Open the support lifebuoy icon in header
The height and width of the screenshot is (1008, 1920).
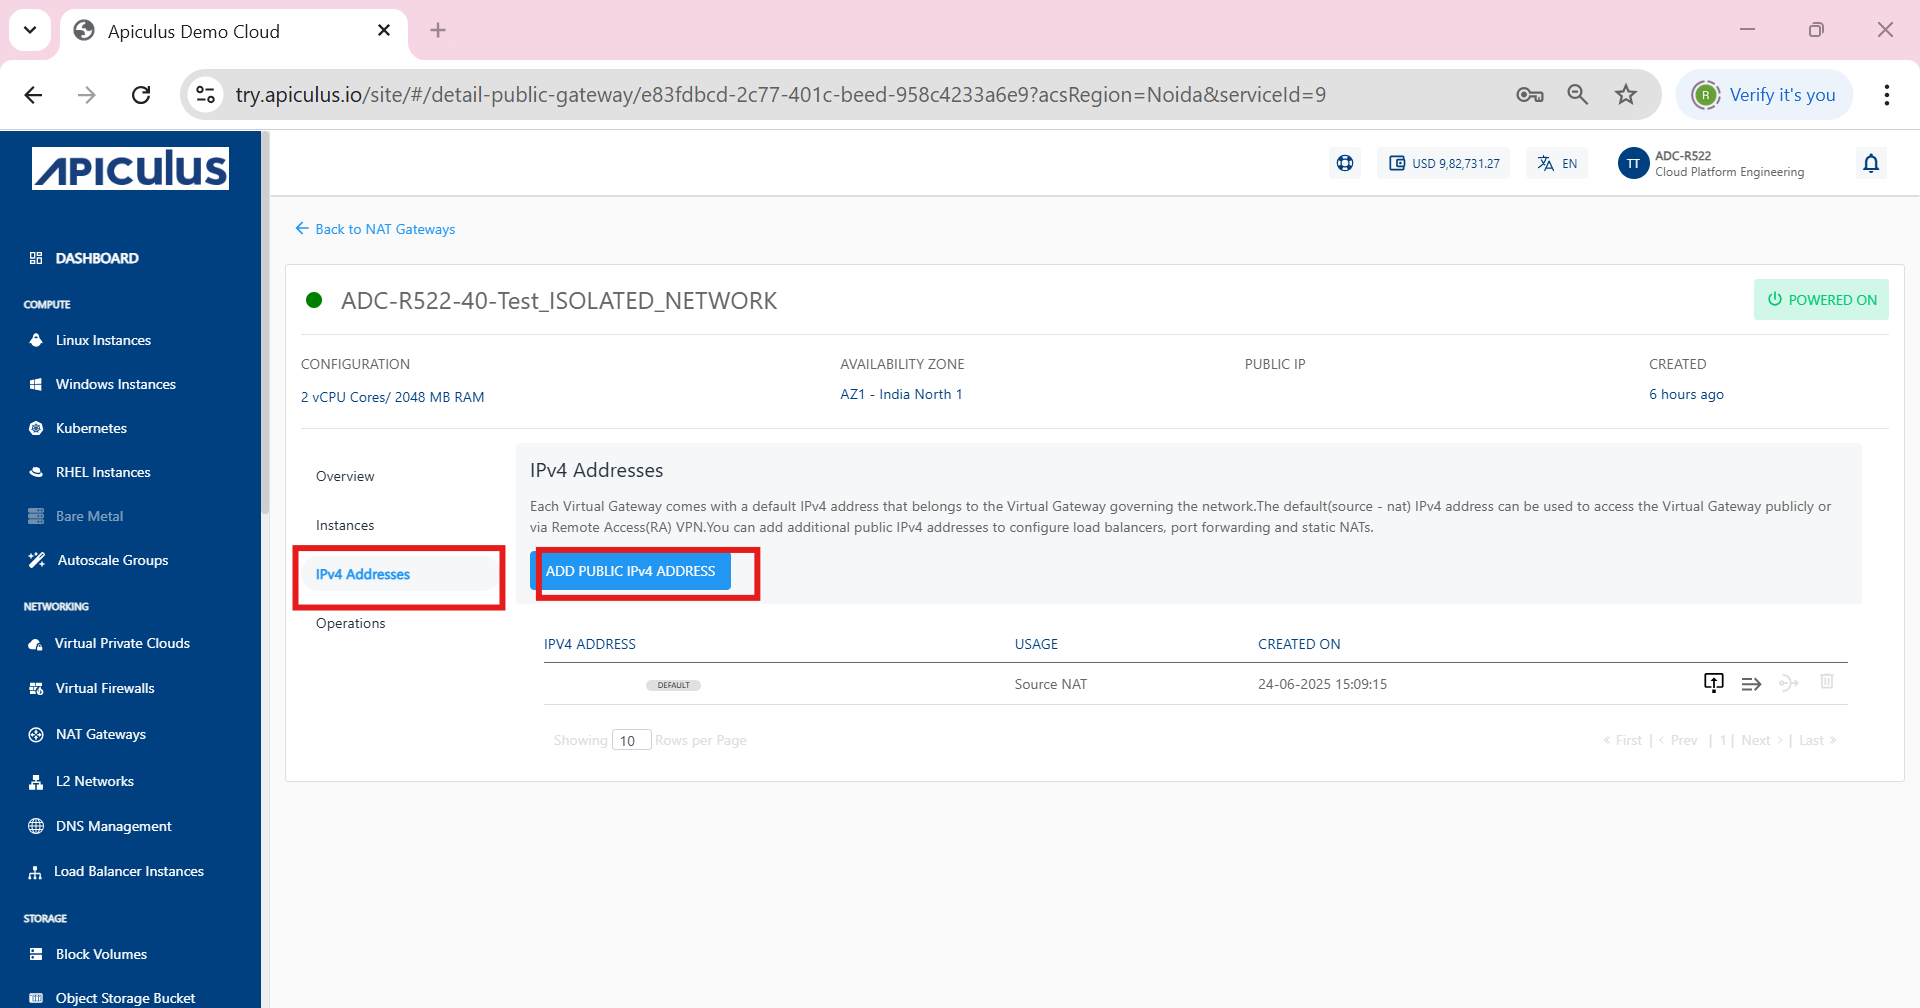[1345, 163]
